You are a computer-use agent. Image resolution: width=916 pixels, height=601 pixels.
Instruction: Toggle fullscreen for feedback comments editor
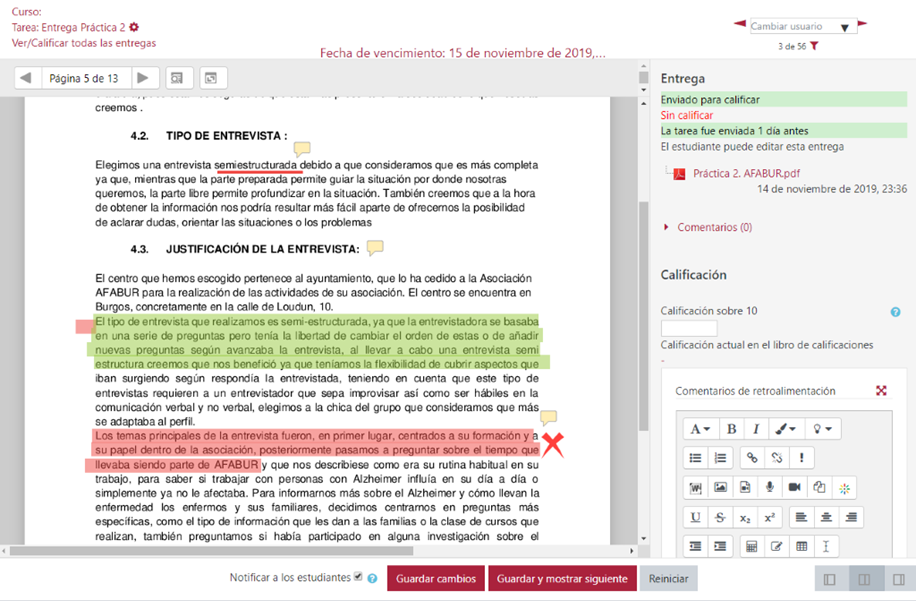881,390
